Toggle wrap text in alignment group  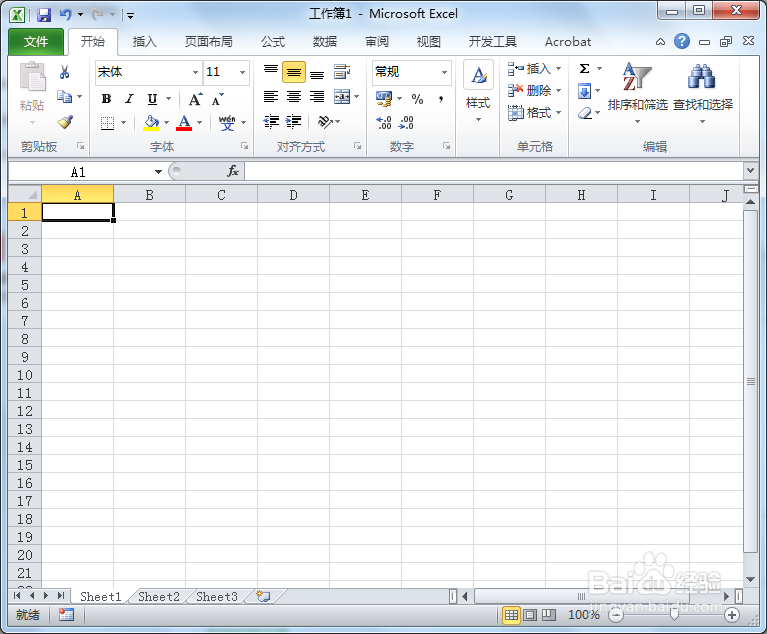tap(342, 72)
